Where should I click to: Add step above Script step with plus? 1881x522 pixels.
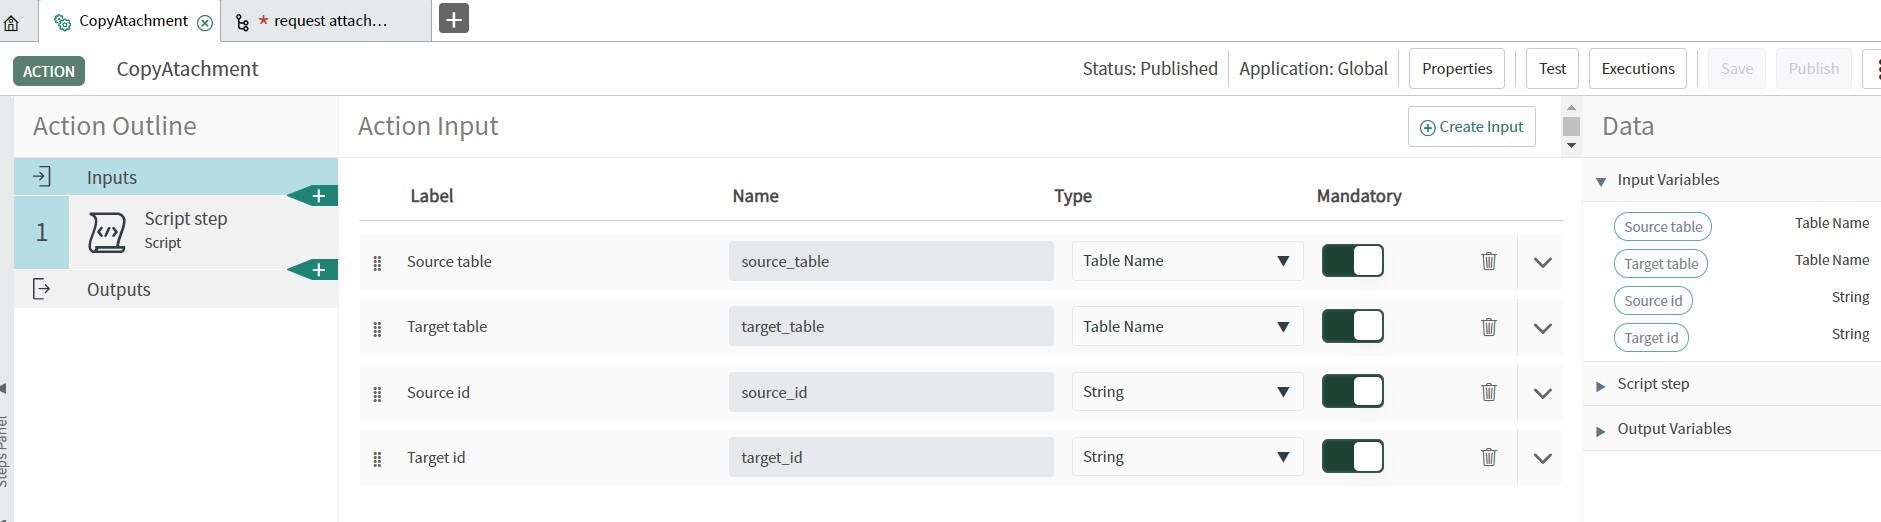(x=314, y=196)
